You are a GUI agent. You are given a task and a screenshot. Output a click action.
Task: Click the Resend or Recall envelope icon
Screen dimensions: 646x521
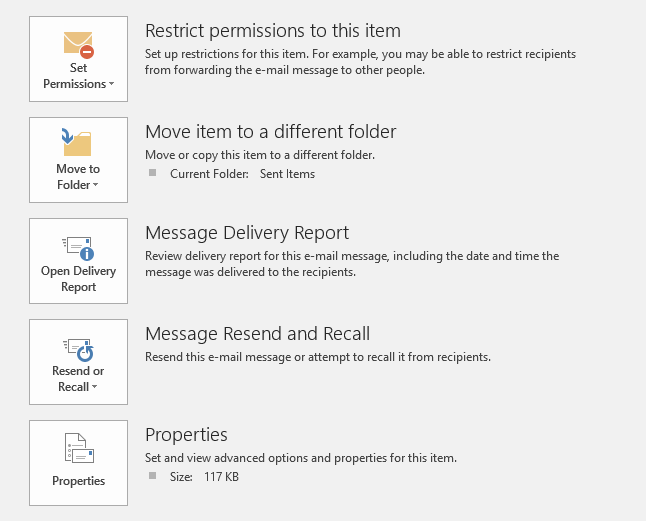point(78,348)
